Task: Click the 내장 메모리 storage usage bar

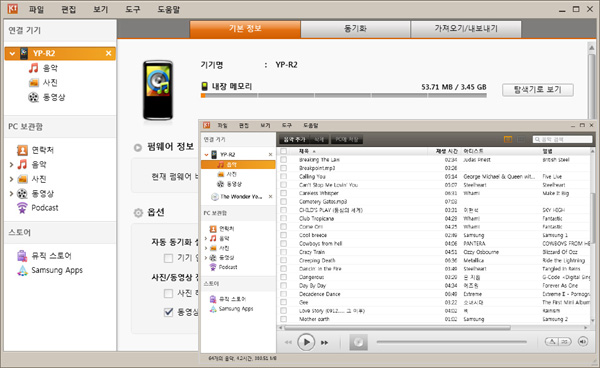Action: 344,96
